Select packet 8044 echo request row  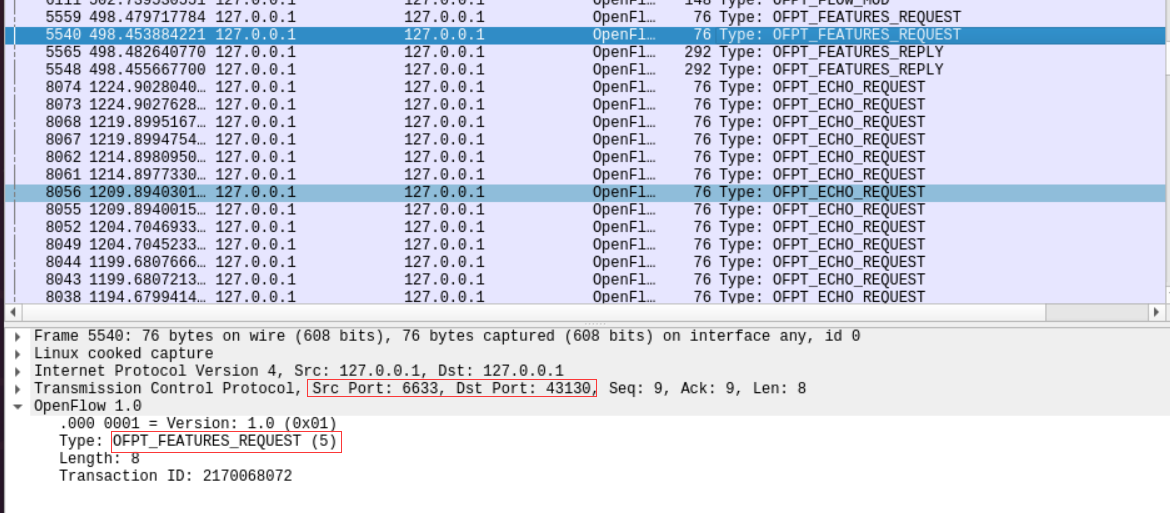pos(585,262)
